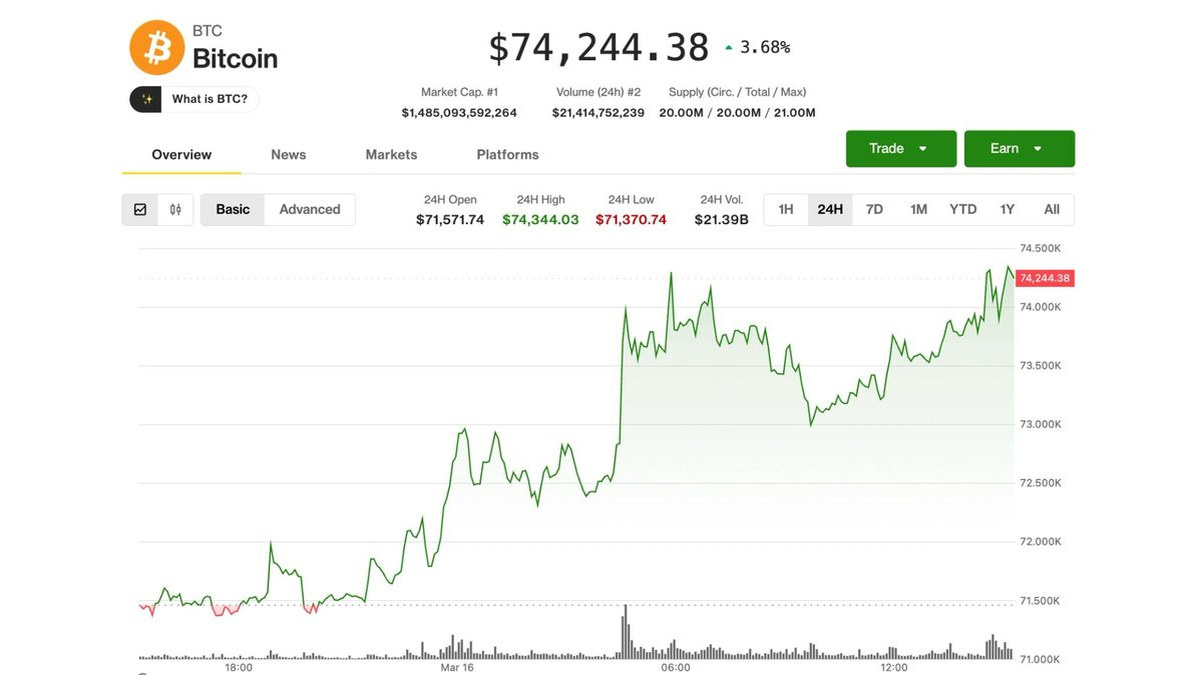Select the 1M time range
1202x675 pixels.
point(918,209)
